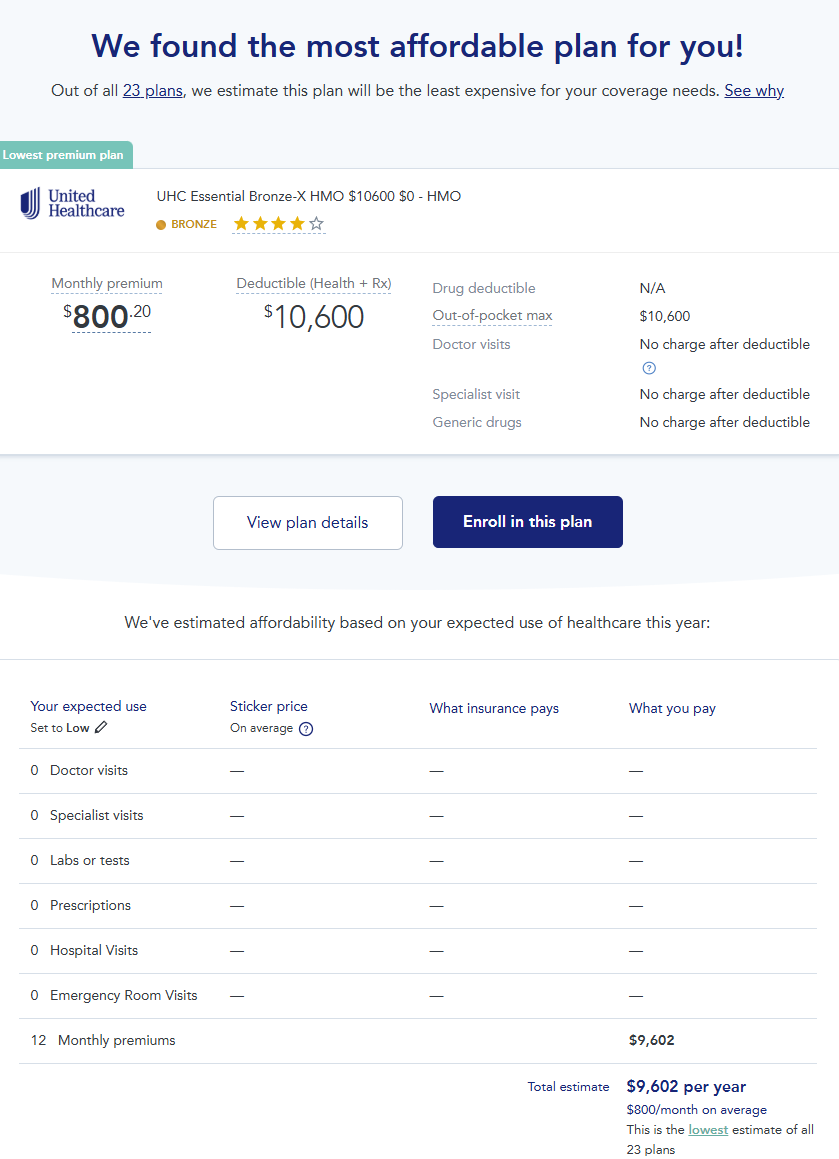Click What insurance pays column header

[x=494, y=708]
